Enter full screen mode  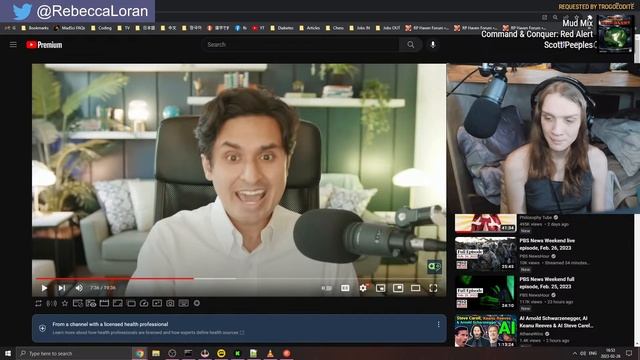coord(433,288)
